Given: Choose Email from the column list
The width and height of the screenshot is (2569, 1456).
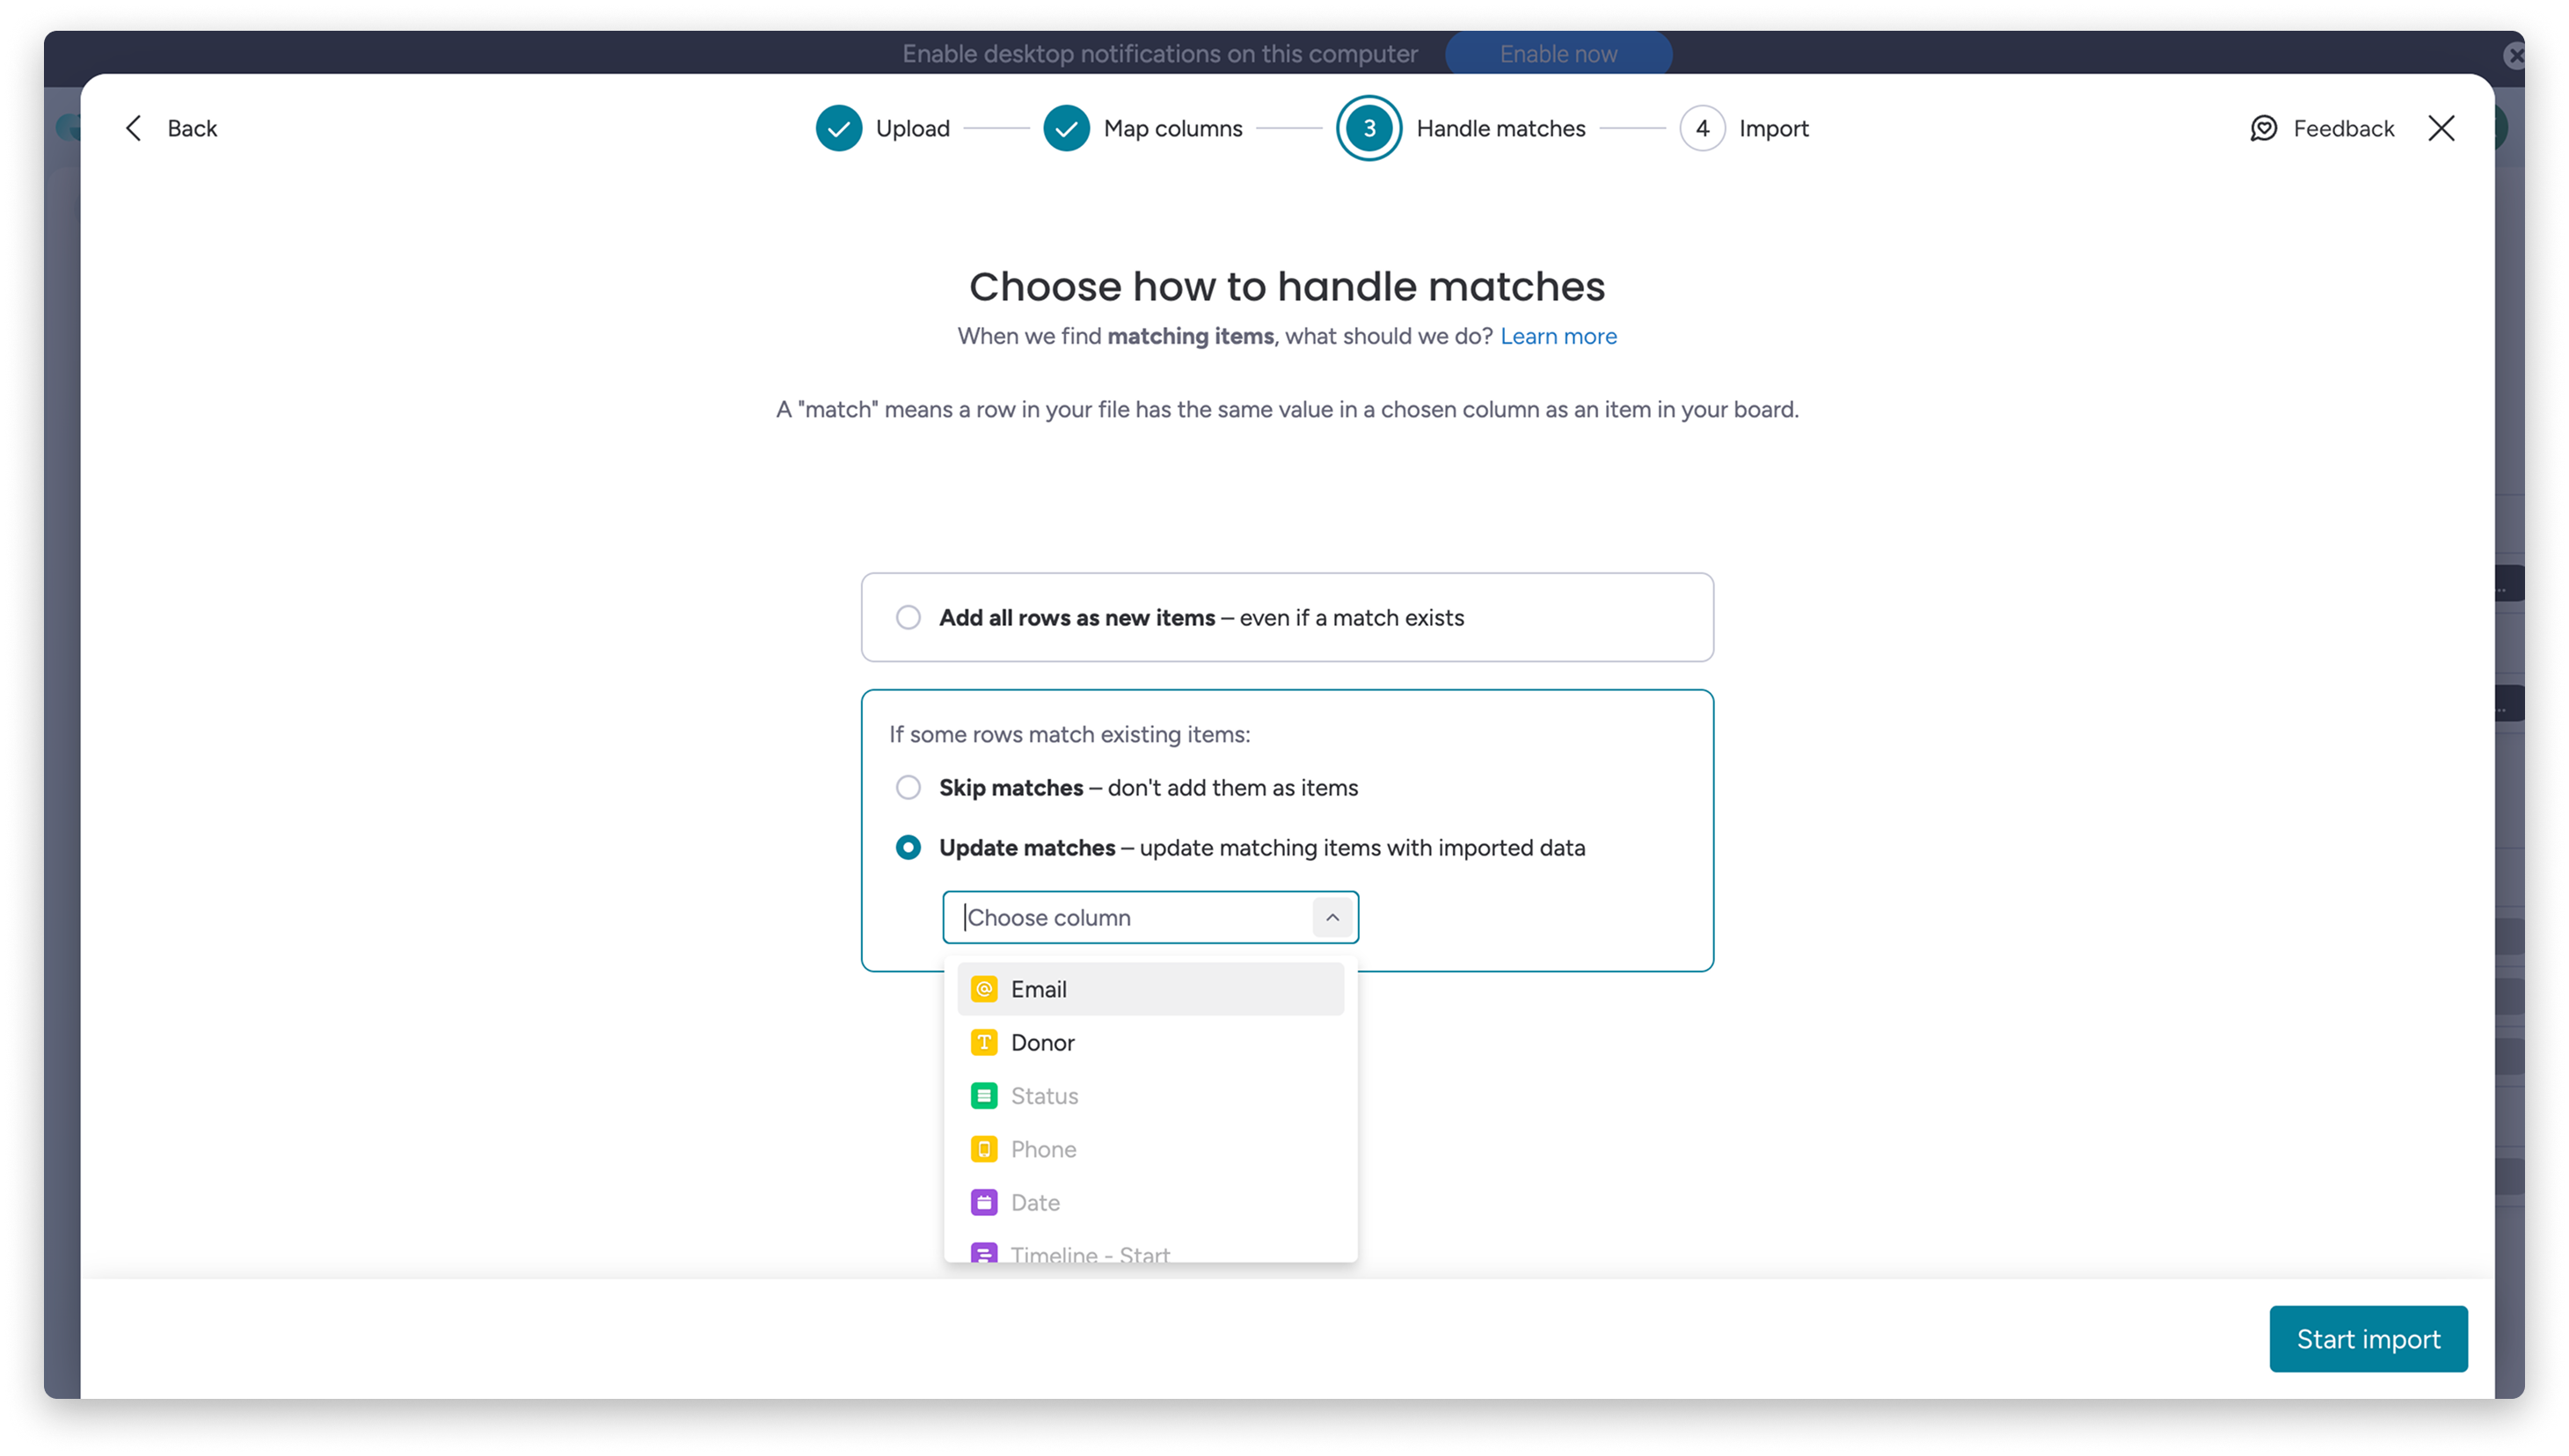Looking at the screenshot, I should click(x=1150, y=989).
